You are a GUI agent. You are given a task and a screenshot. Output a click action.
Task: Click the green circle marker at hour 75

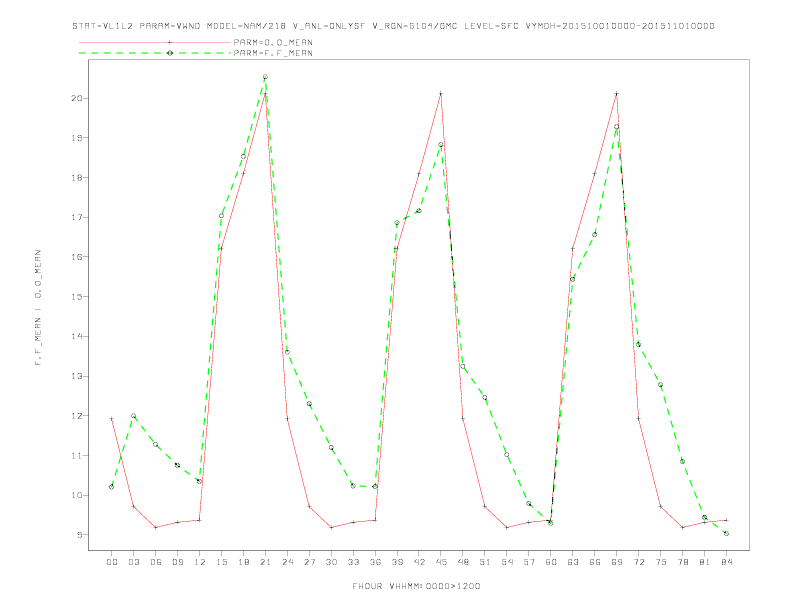pos(661,385)
